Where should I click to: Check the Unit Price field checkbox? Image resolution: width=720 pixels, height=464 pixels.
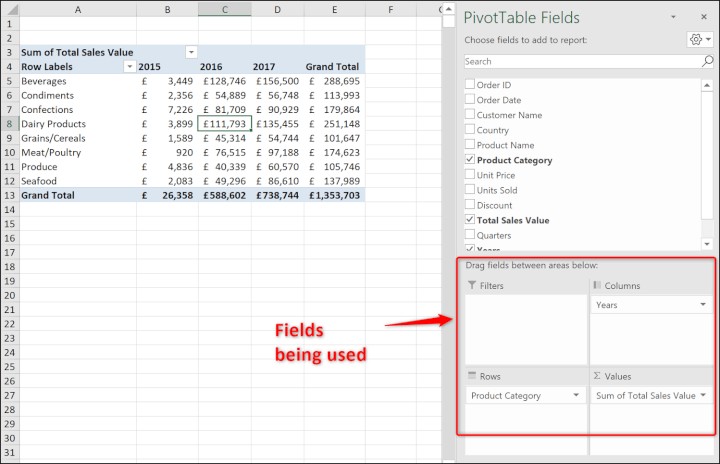[470, 174]
